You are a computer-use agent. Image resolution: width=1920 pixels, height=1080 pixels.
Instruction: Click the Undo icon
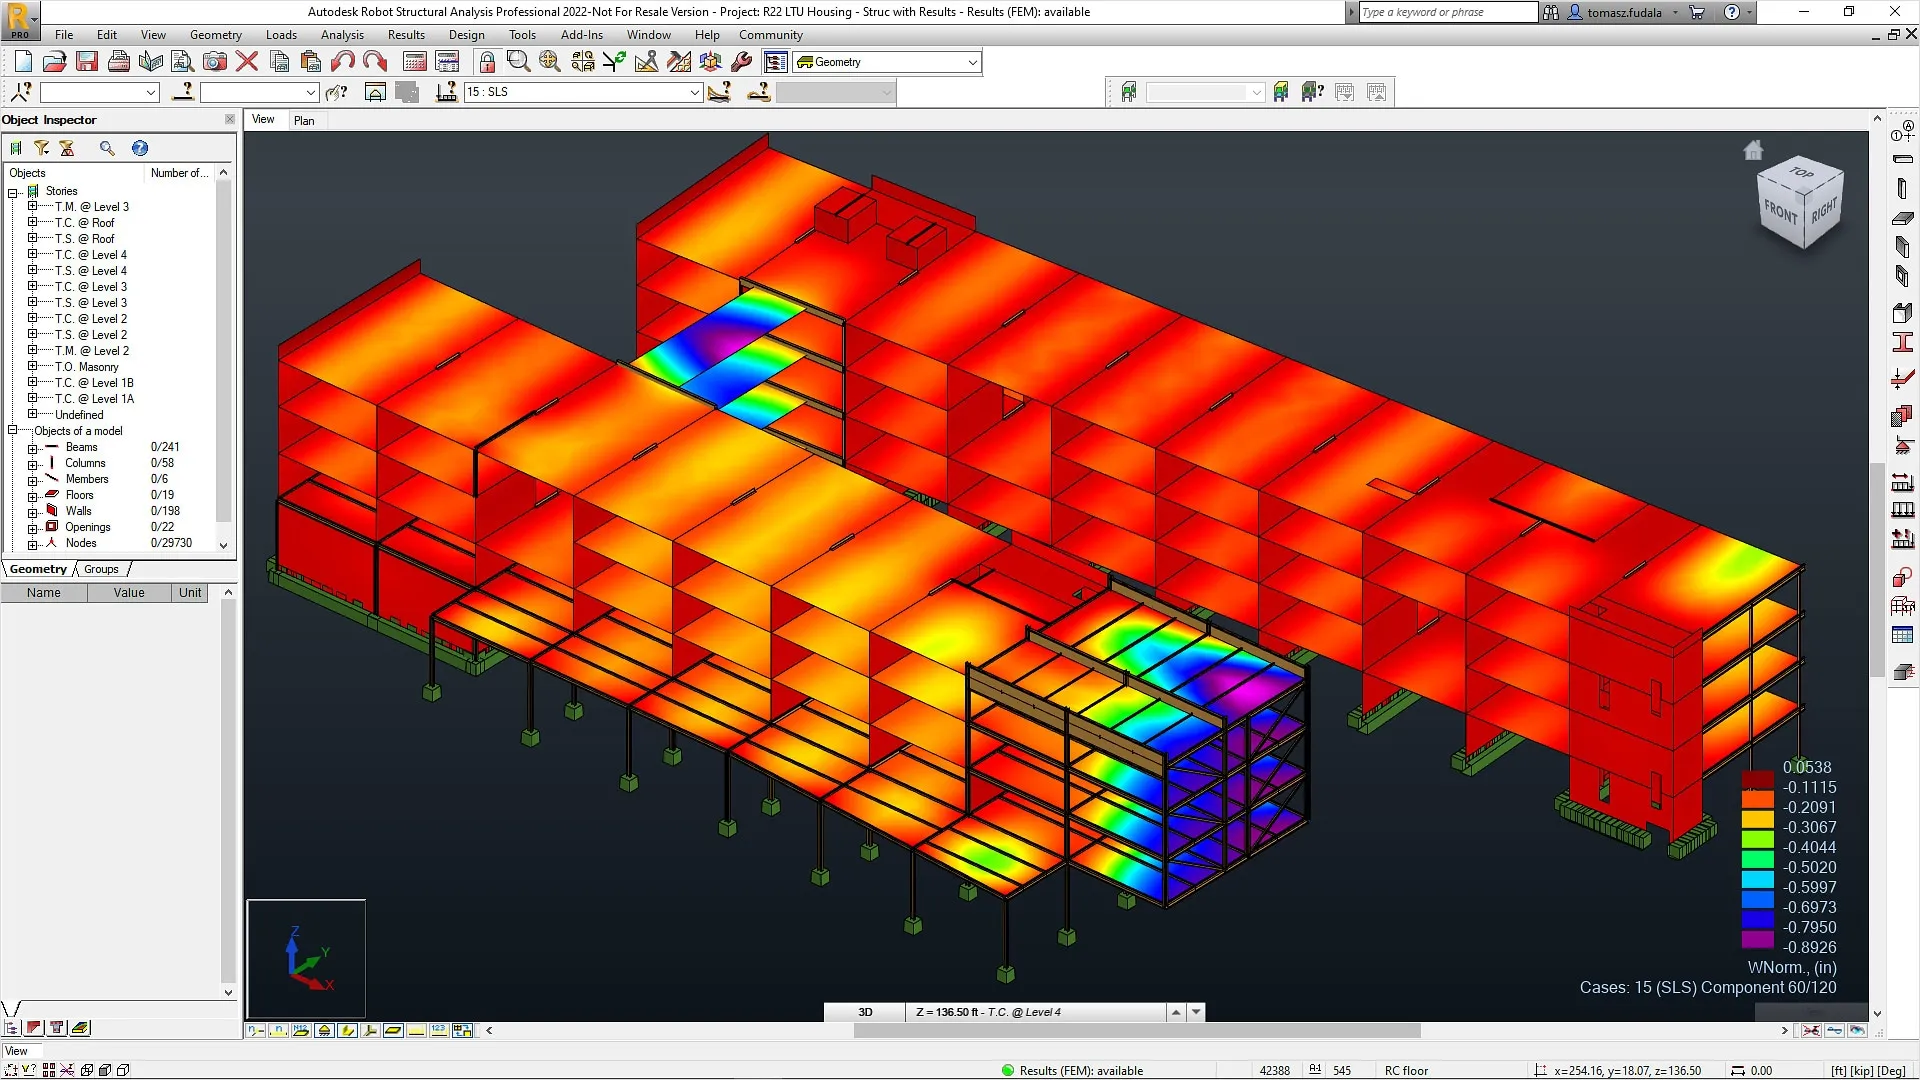tap(341, 61)
